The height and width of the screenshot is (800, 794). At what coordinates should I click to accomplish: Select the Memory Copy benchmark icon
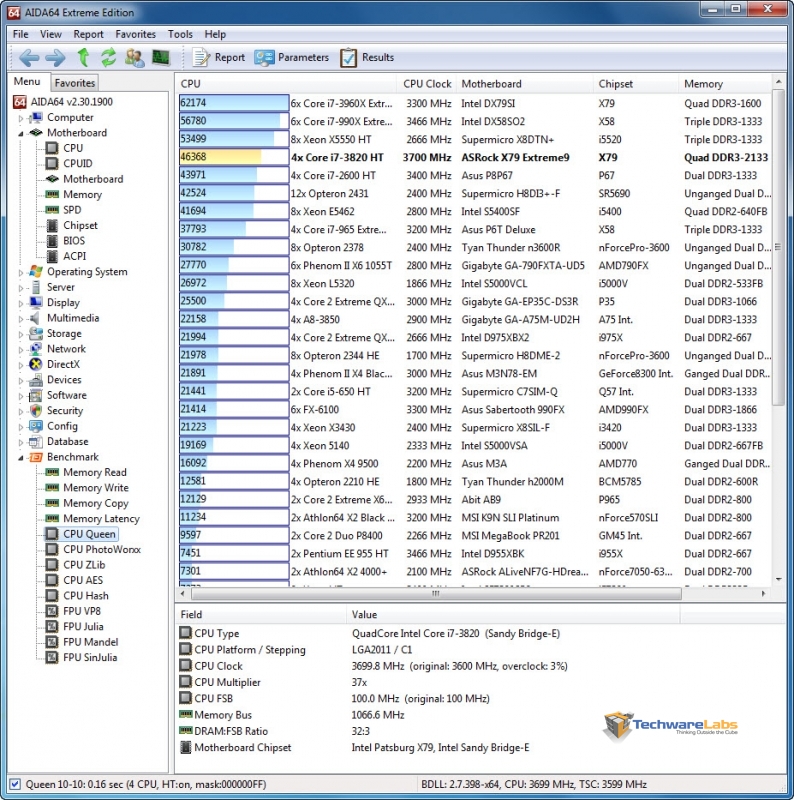point(52,503)
